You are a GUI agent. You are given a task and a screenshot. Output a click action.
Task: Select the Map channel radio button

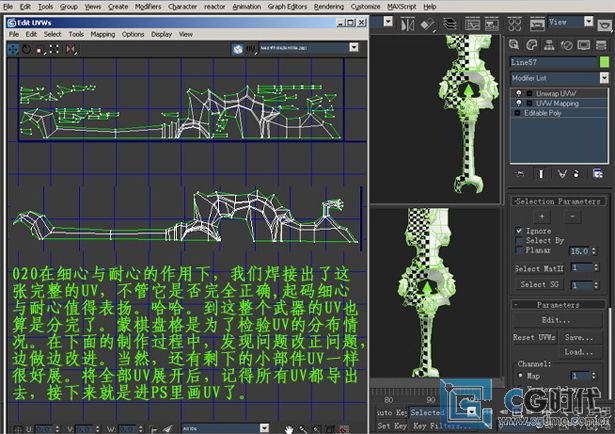pyautogui.click(x=520, y=375)
